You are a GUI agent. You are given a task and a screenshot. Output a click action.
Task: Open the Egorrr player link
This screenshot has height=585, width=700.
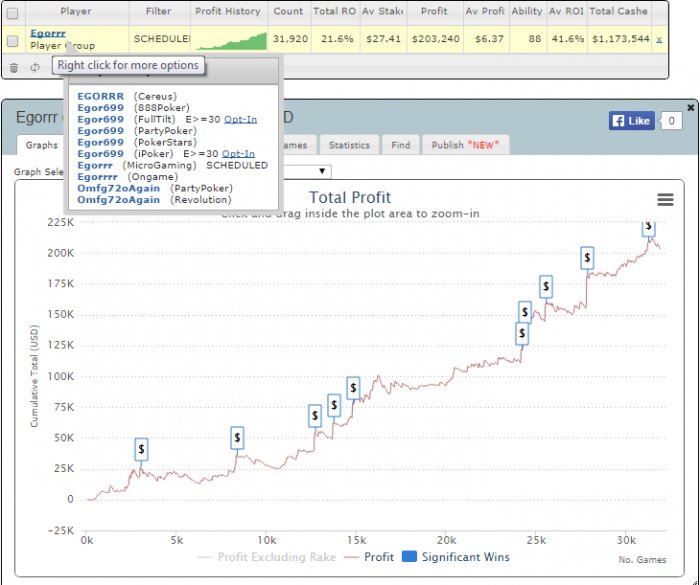pyautogui.click(x=48, y=33)
